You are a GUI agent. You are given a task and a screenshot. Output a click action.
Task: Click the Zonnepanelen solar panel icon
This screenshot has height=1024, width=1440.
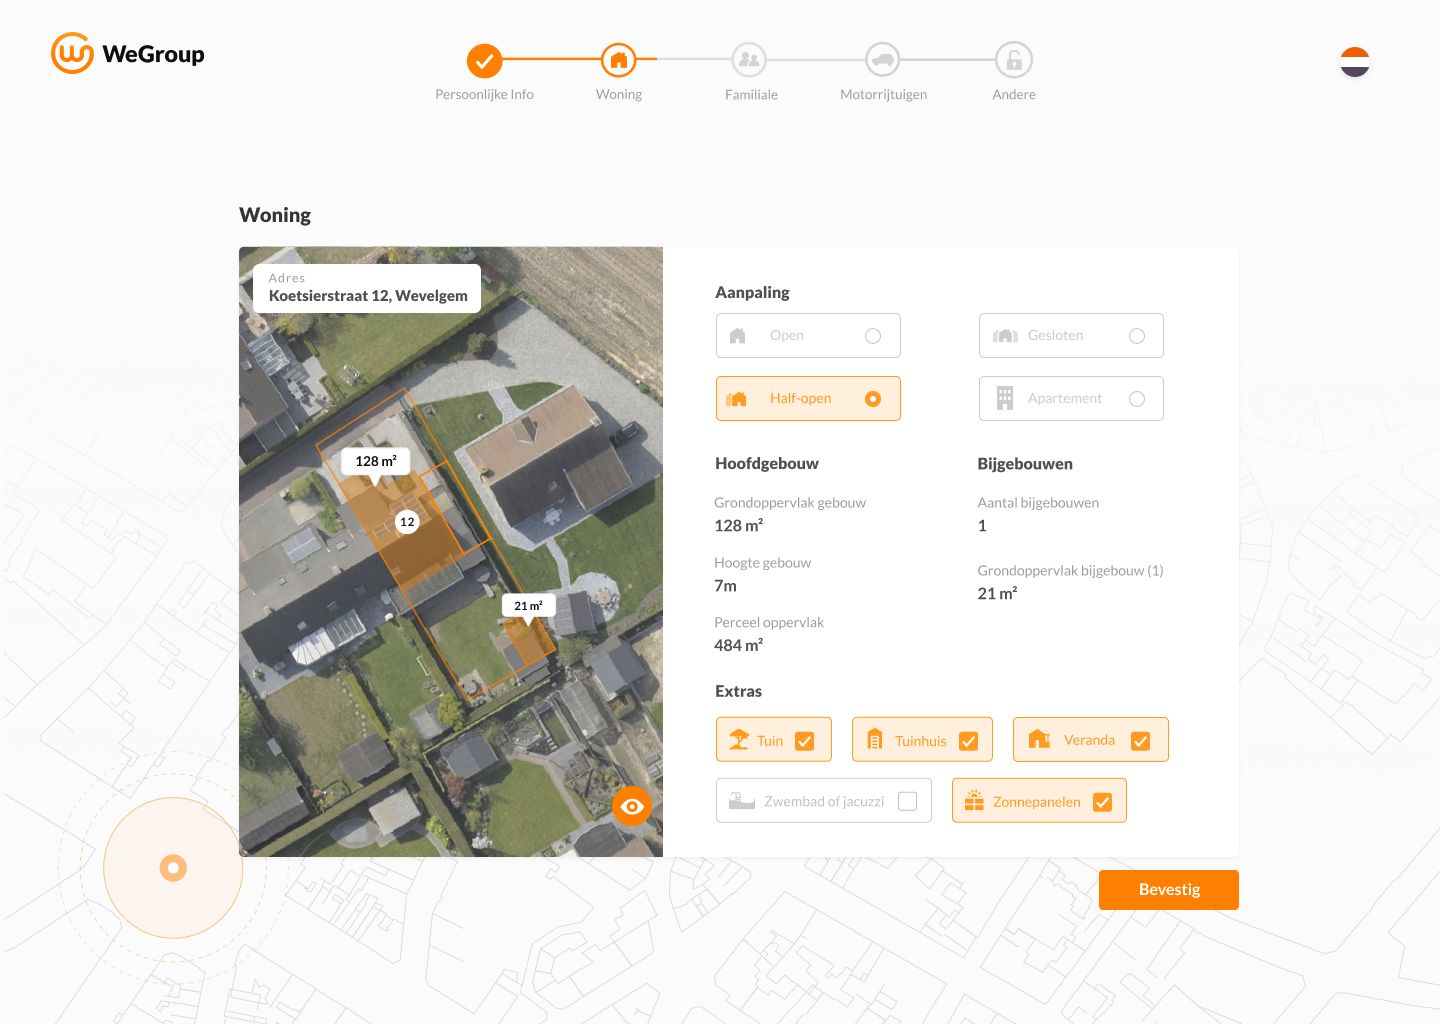point(974,801)
